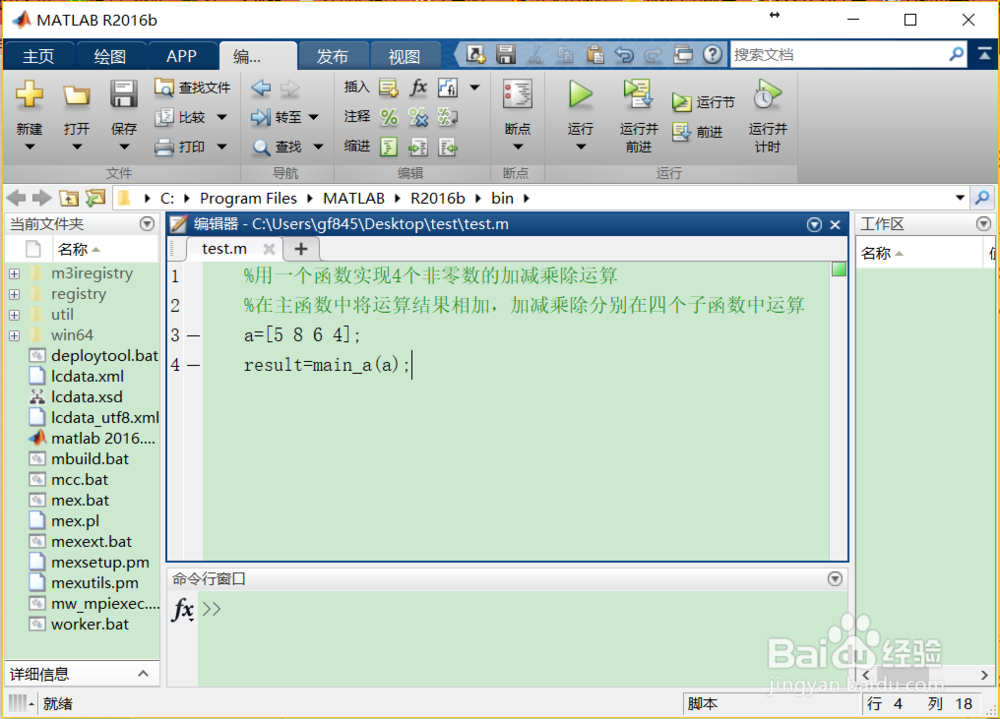Click the Undo icon in quick toolbar
1000x719 pixels.
(624, 55)
